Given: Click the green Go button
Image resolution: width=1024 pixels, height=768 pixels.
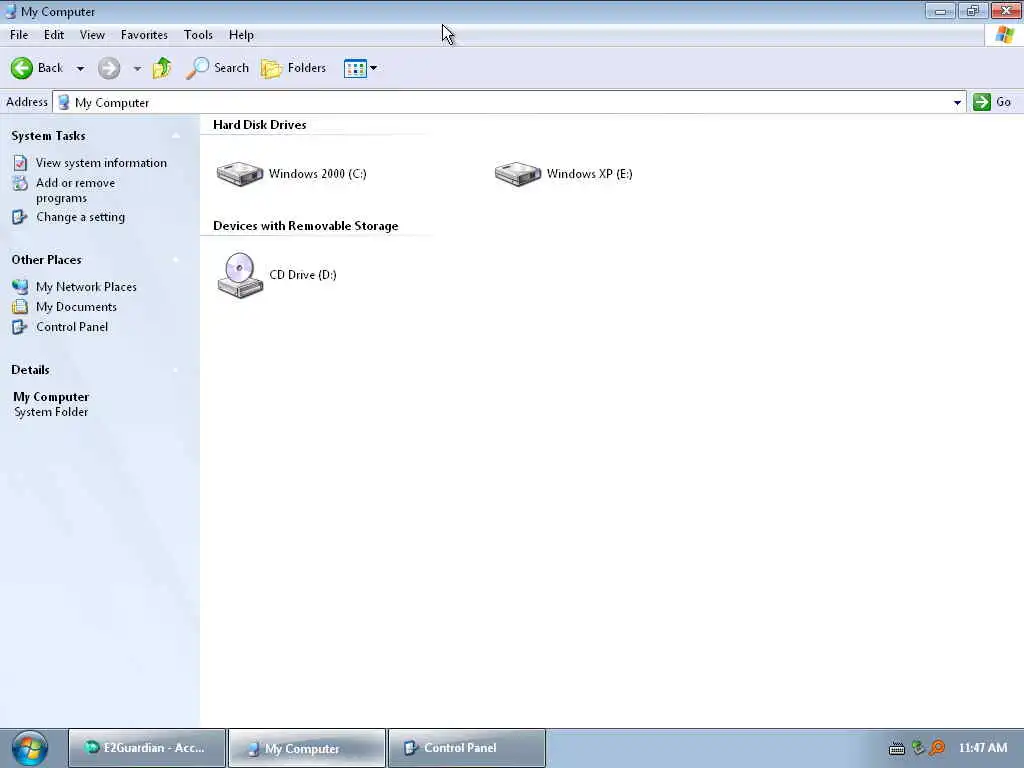Looking at the screenshot, I should 992,102.
